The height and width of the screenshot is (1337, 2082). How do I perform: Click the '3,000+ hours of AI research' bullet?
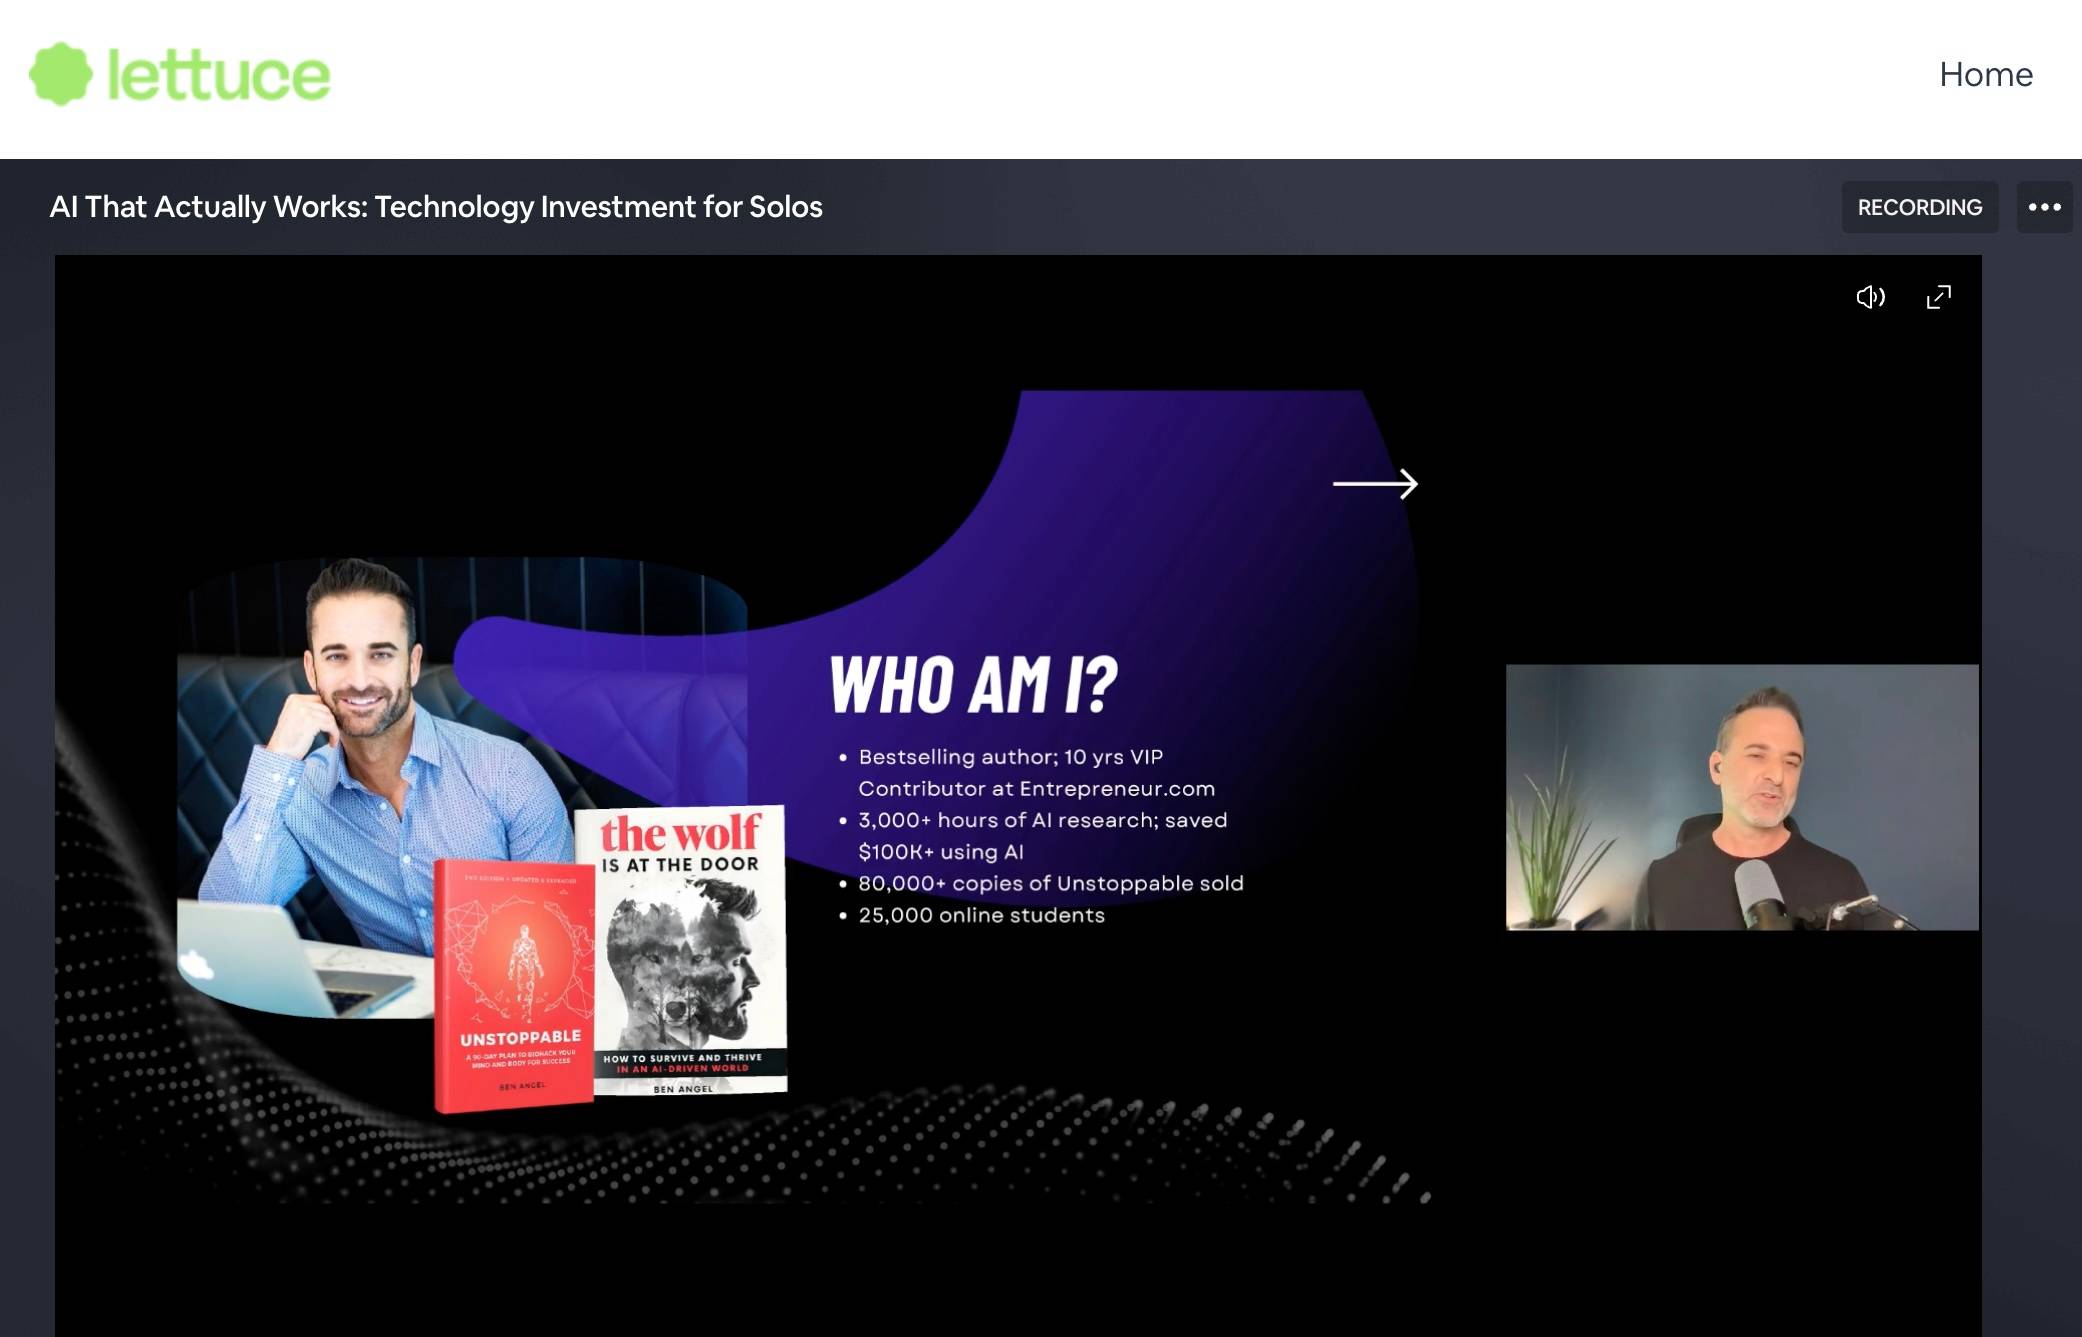point(1042,820)
